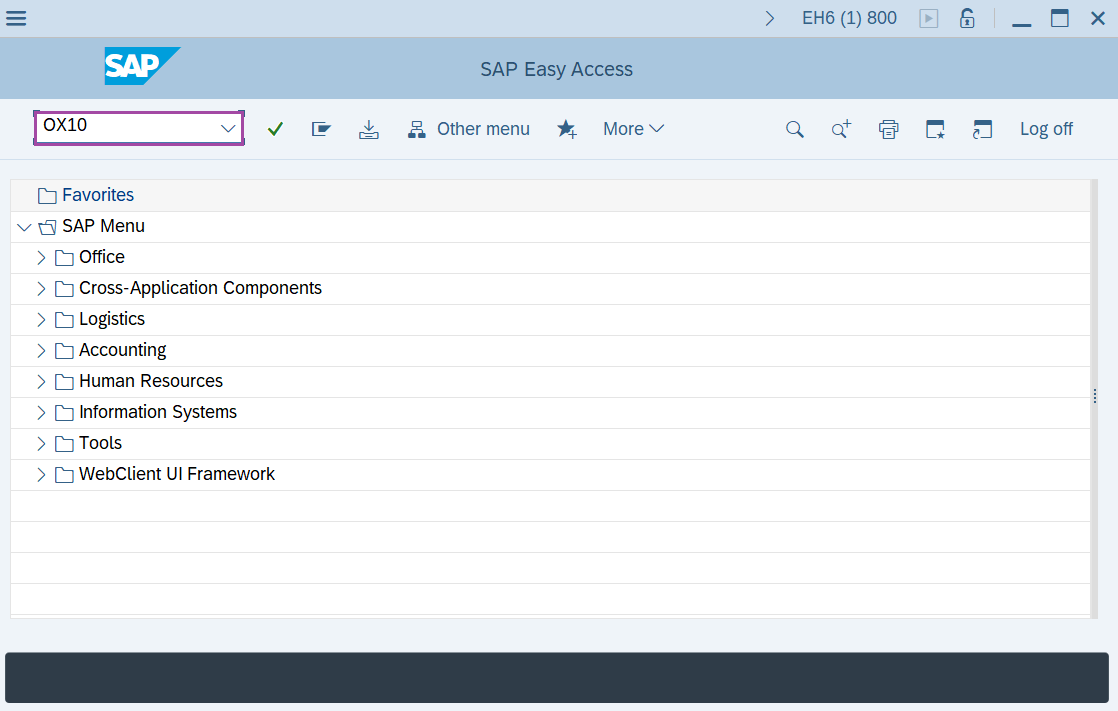This screenshot has width=1118, height=711.
Task: Start the search with the magnifier icon
Action: (x=794, y=129)
